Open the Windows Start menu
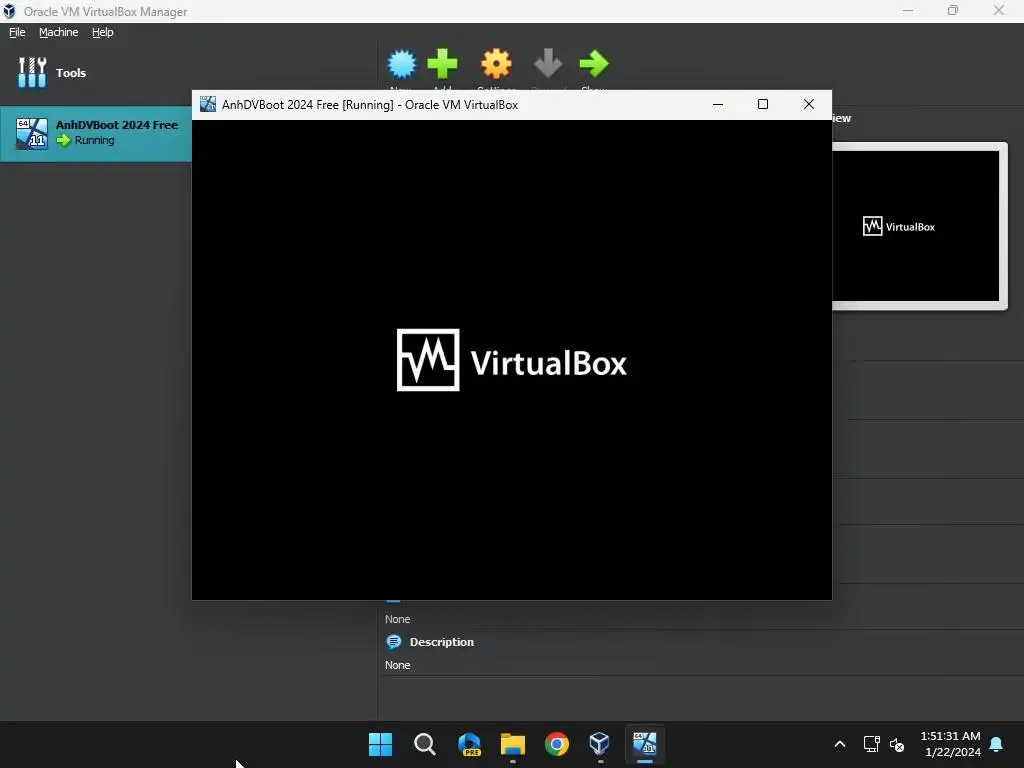Image resolution: width=1024 pixels, height=768 pixels. [x=381, y=744]
